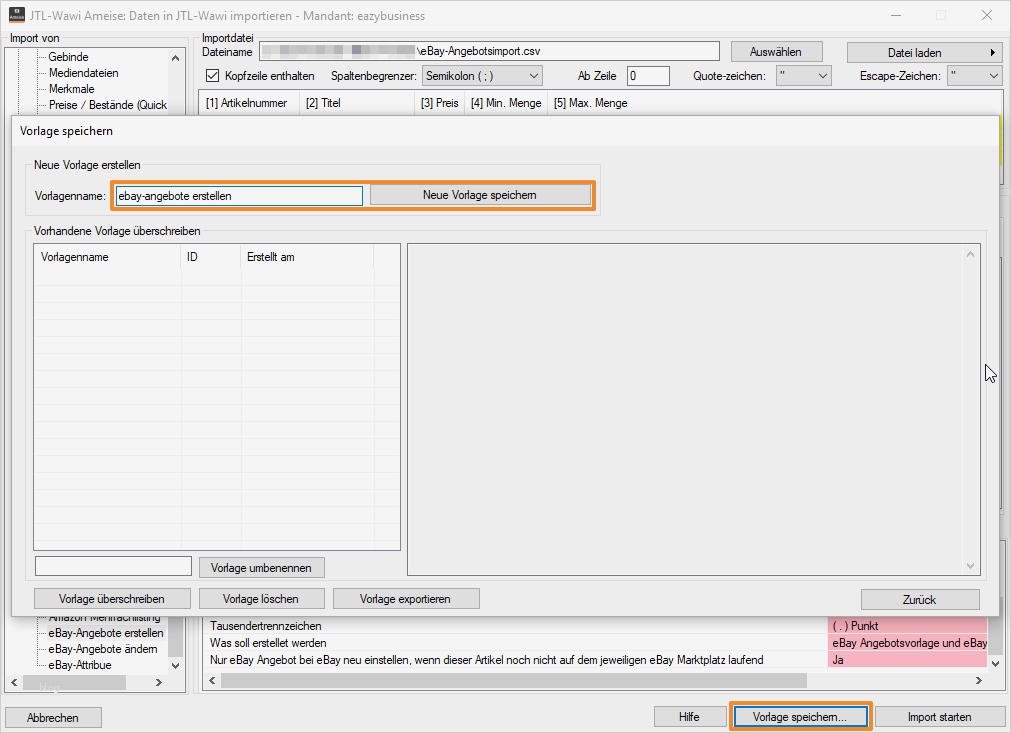
Task: Click tree horizontal scroll right arrow
Action: 159,681
